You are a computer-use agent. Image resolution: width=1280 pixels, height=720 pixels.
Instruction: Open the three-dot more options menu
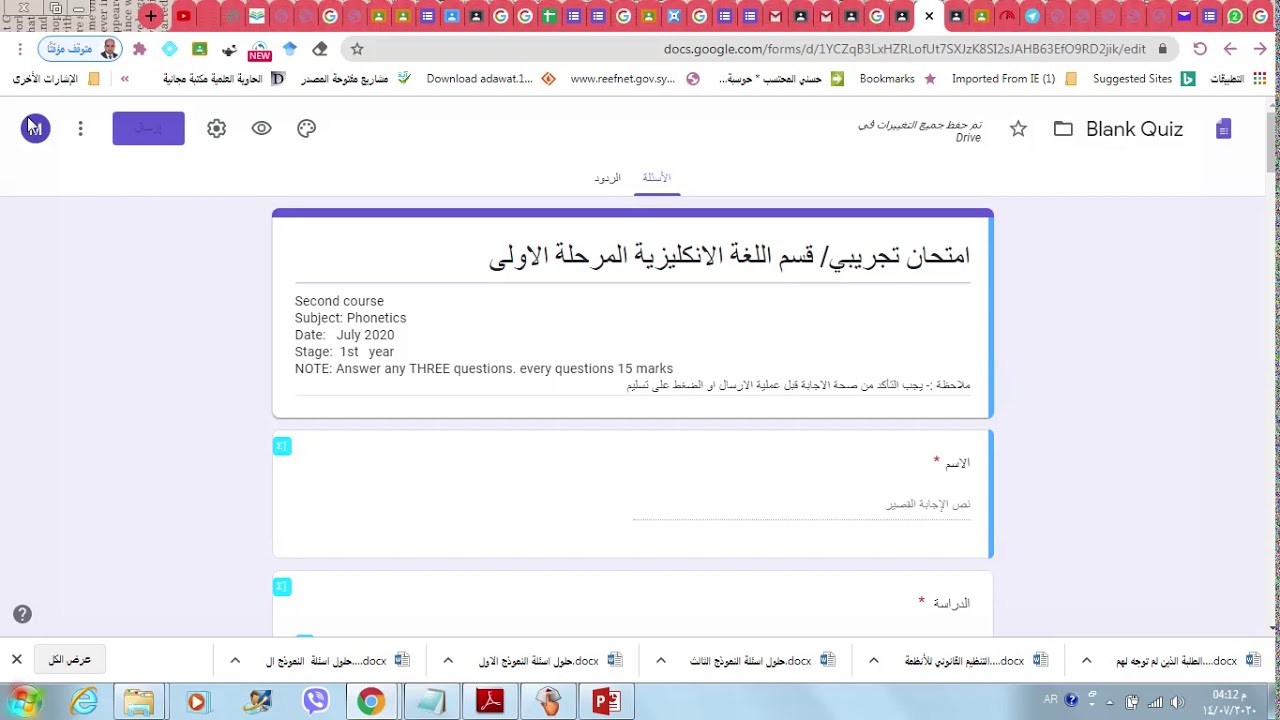(80, 128)
